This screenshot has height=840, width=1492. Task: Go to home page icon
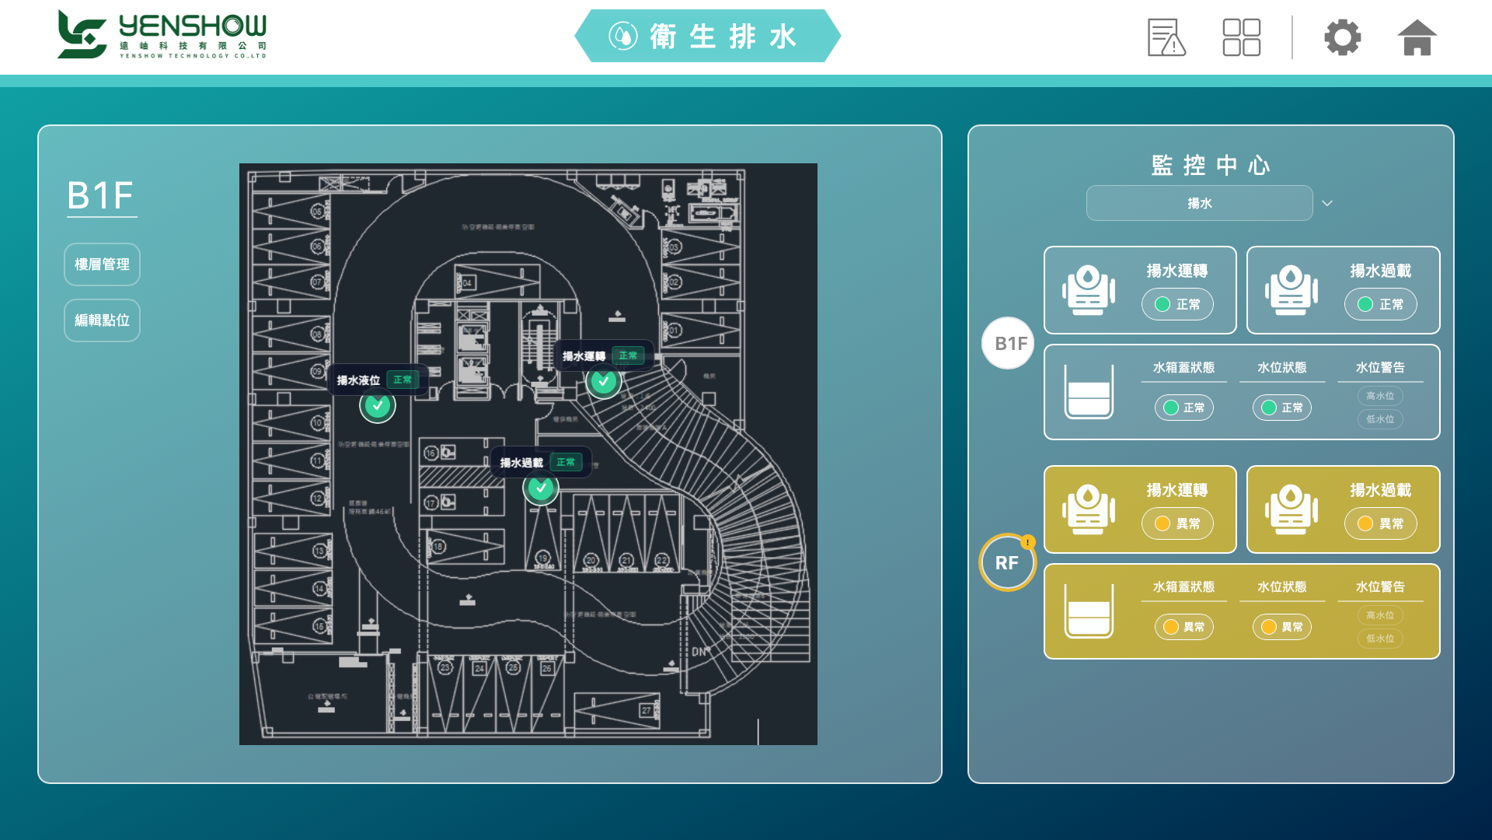tap(1417, 38)
